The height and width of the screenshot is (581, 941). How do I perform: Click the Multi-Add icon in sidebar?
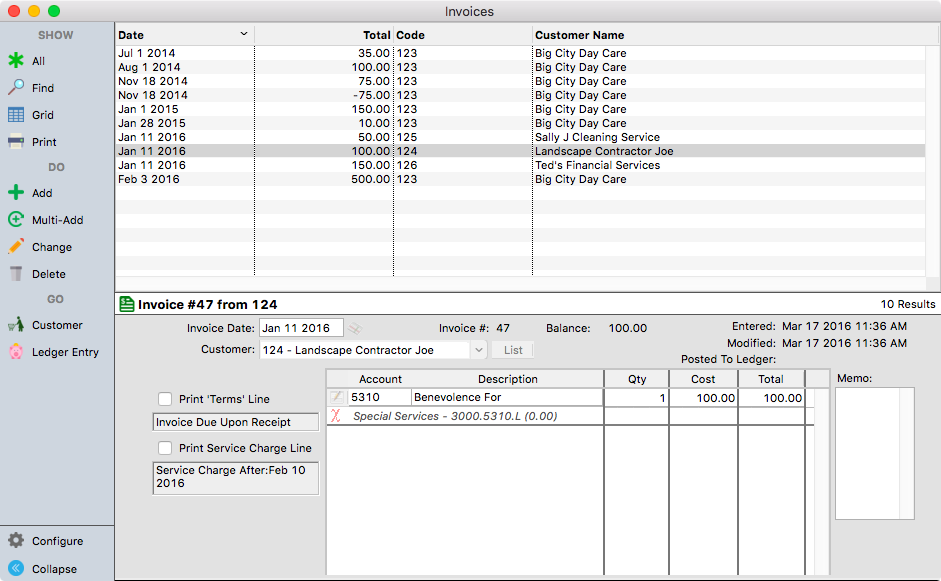pos(16,220)
